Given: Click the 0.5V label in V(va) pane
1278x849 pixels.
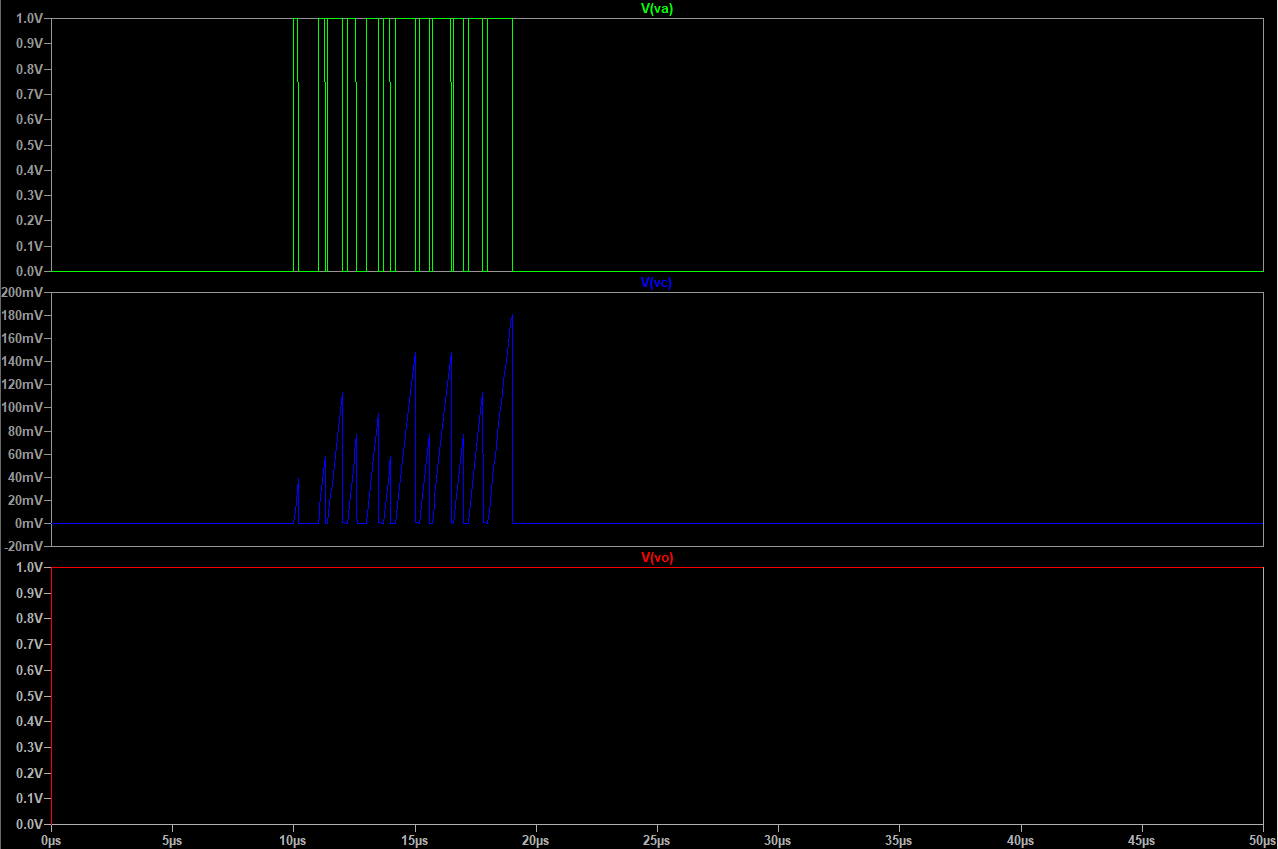Looking at the screenshot, I should tap(29, 145).
